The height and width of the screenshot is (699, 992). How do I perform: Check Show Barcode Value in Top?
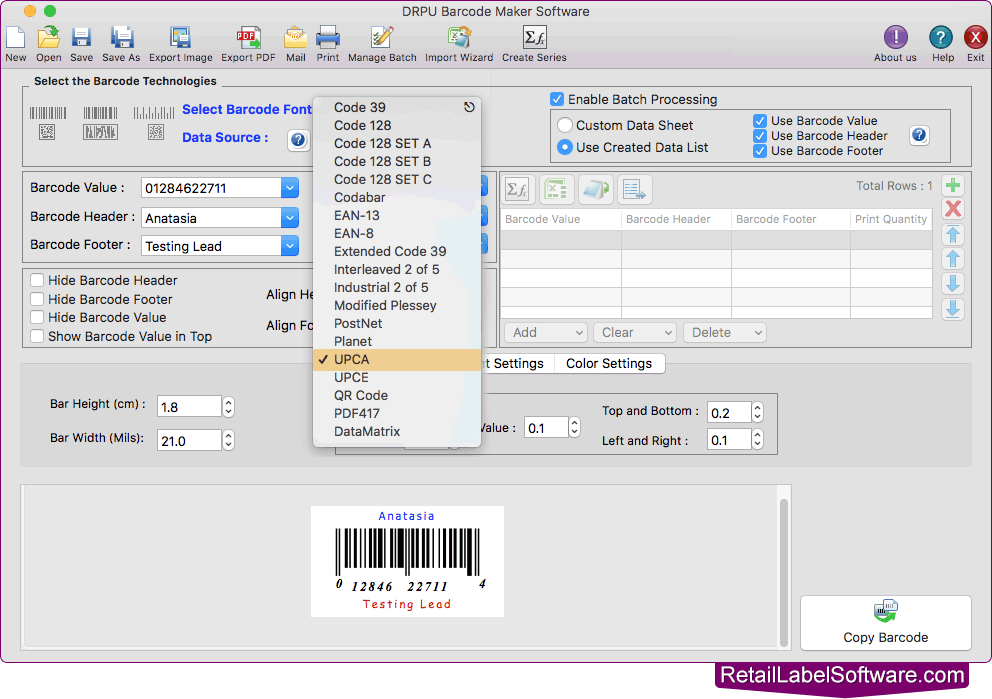pyautogui.click(x=37, y=337)
